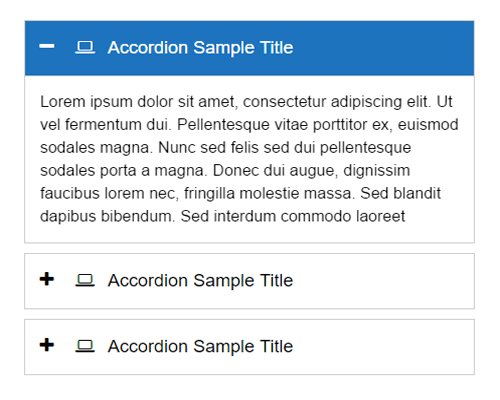Click the plus icon of the second accordion
500x400 pixels.
point(47,279)
